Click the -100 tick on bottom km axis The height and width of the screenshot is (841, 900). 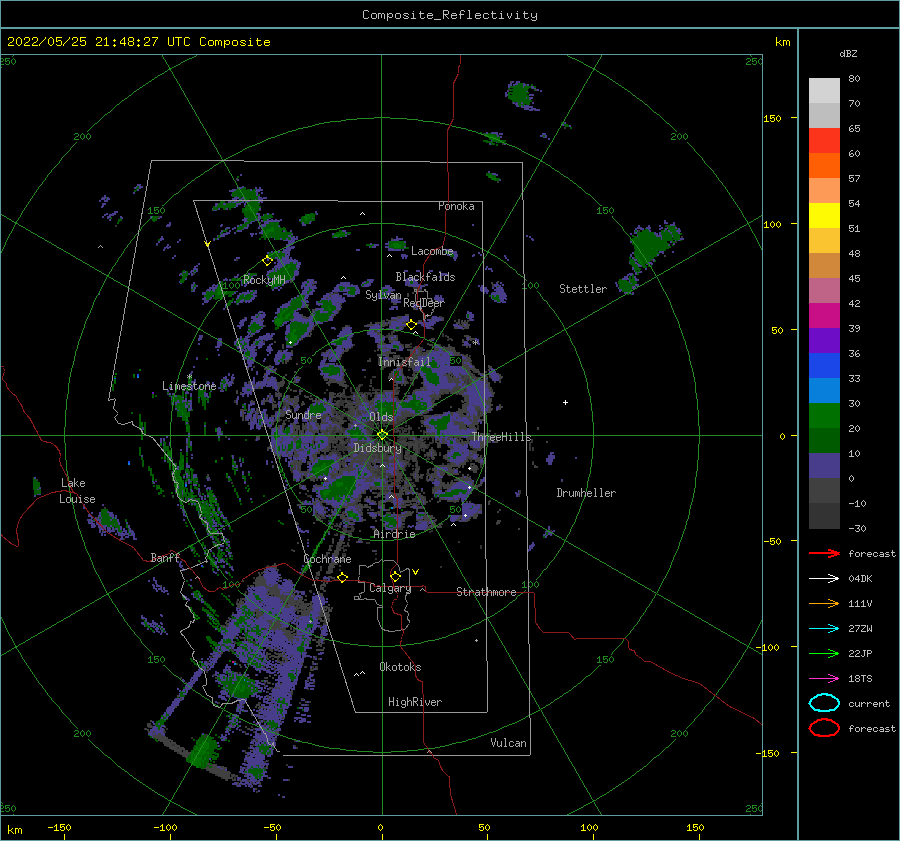click(x=165, y=827)
